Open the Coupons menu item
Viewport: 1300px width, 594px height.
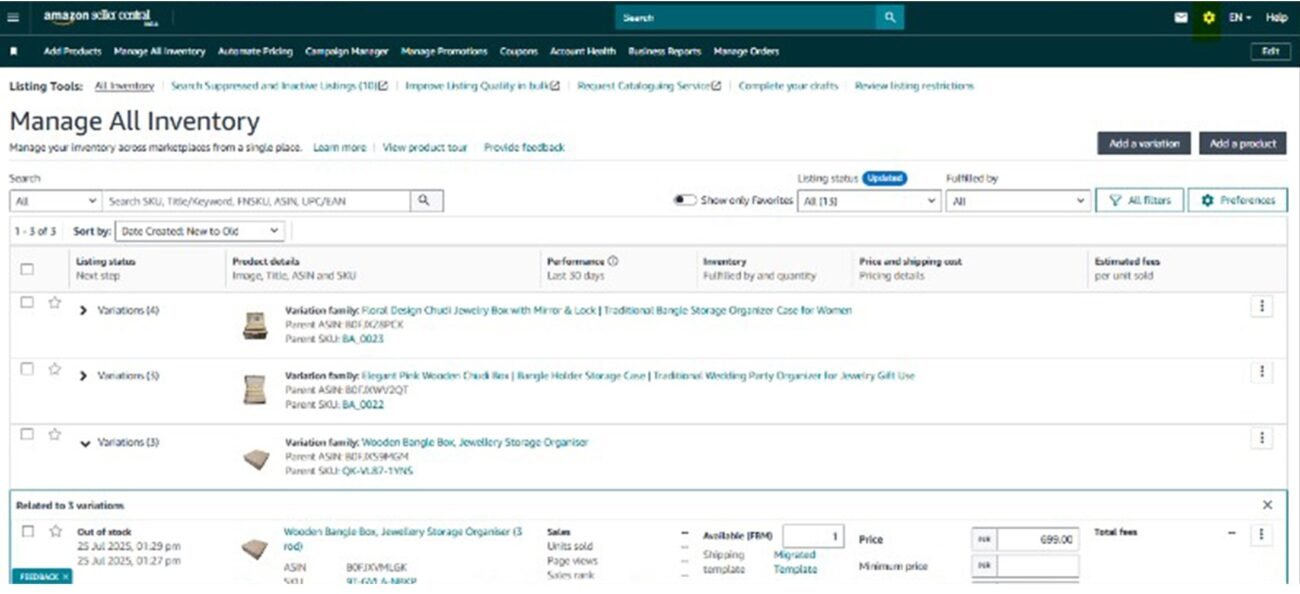click(519, 51)
